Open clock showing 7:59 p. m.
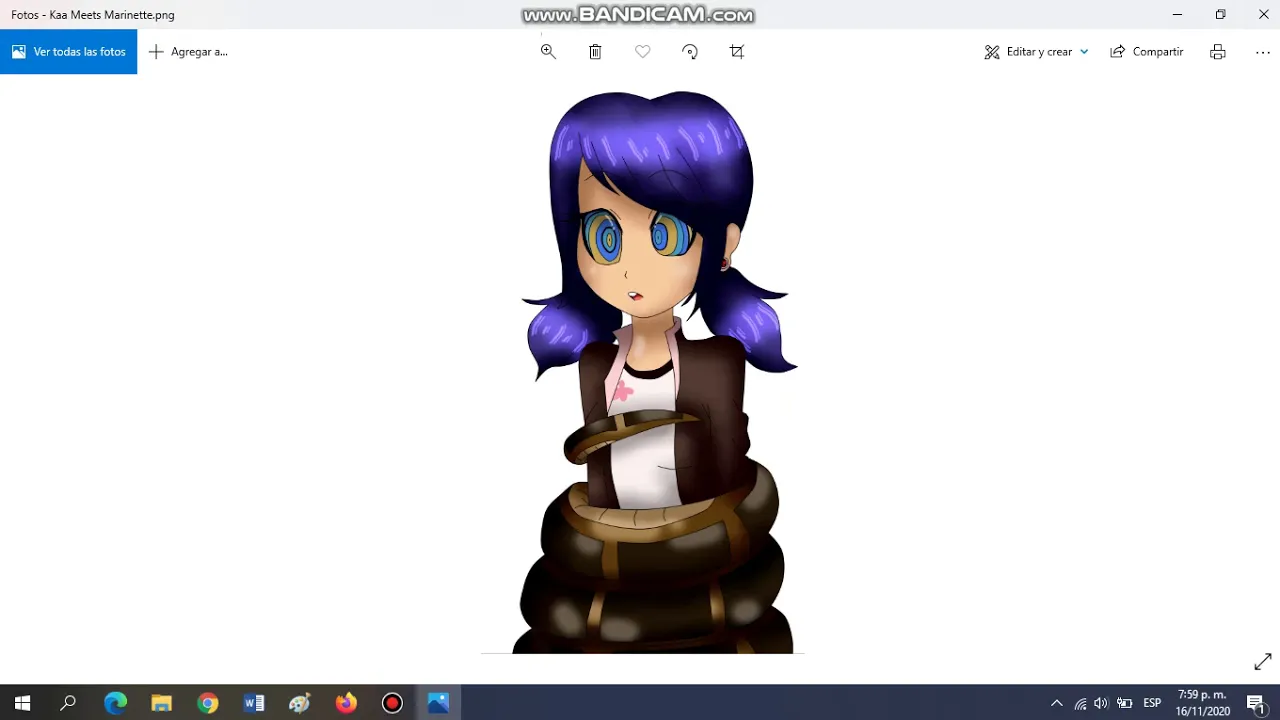Screen dimensions: 1280x720 pos(1203,703)
